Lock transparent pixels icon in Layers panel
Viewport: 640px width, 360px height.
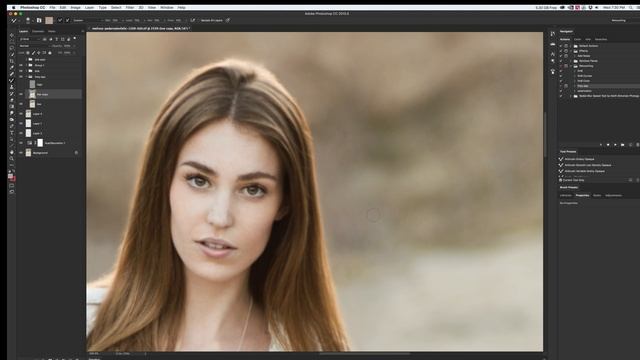tap(28, 53)
